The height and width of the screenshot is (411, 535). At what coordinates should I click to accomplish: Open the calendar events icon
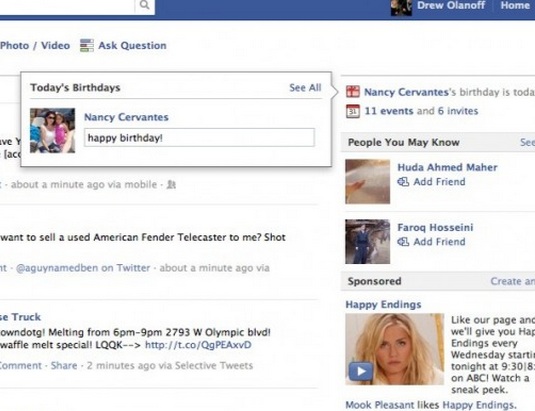353,111
